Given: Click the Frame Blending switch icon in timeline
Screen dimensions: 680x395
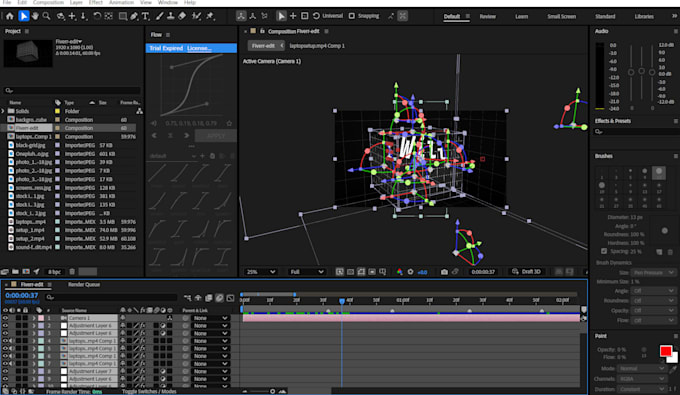Looking at the screenshot, I should click(x=209, y=297).
